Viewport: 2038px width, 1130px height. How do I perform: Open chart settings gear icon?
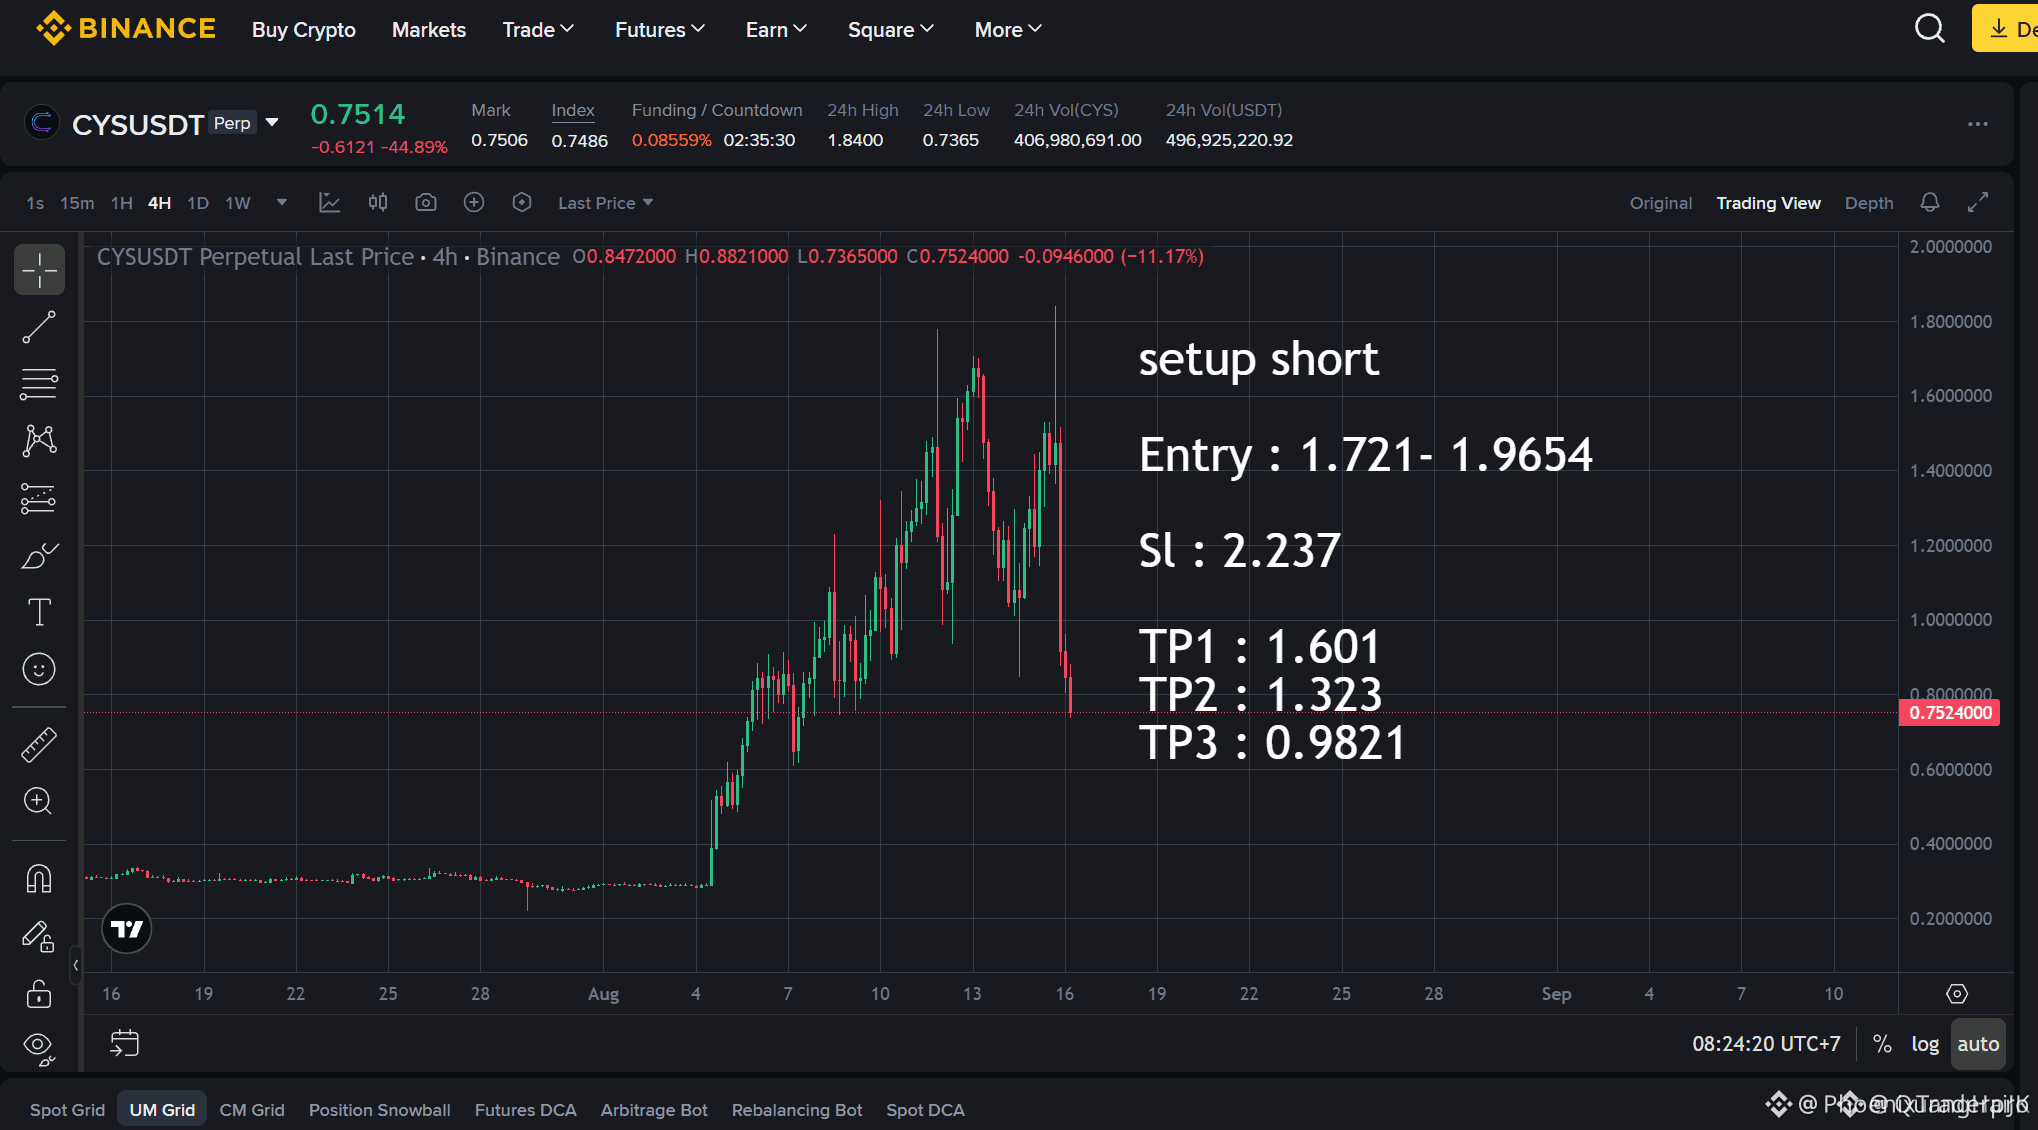1957,994
